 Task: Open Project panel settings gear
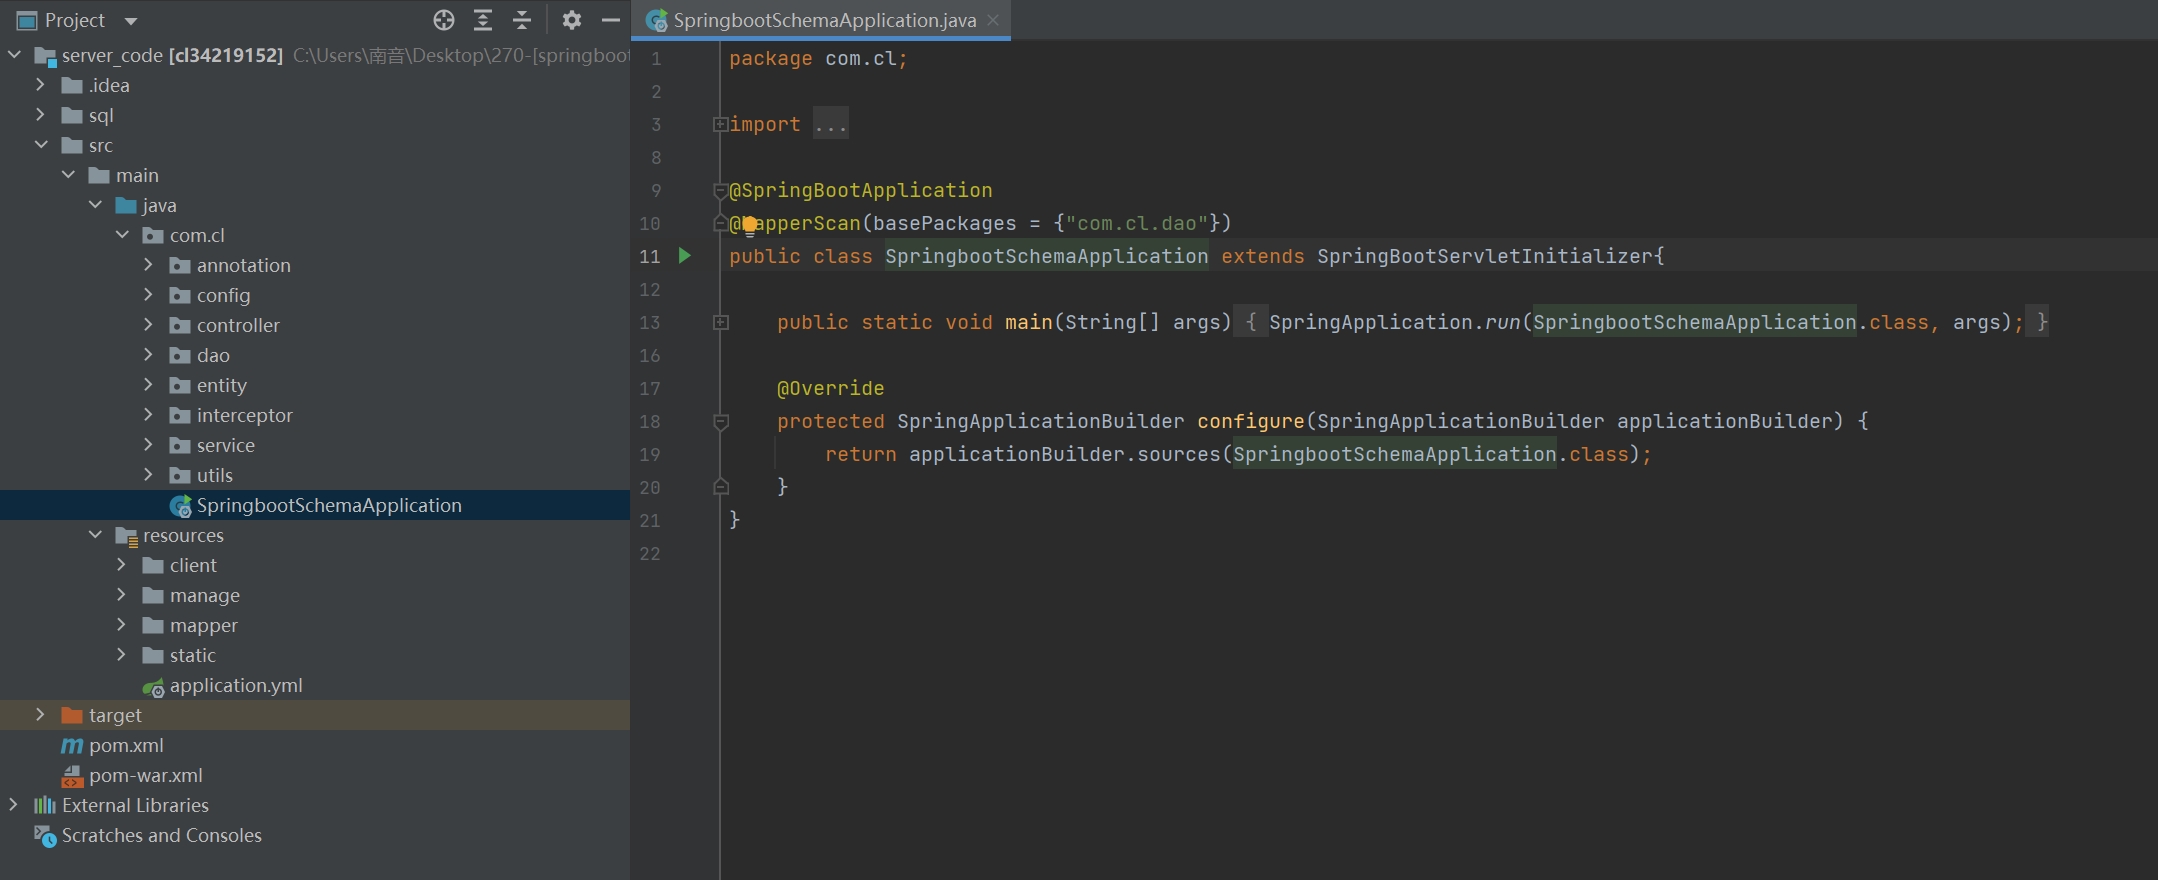pos(572,20)
